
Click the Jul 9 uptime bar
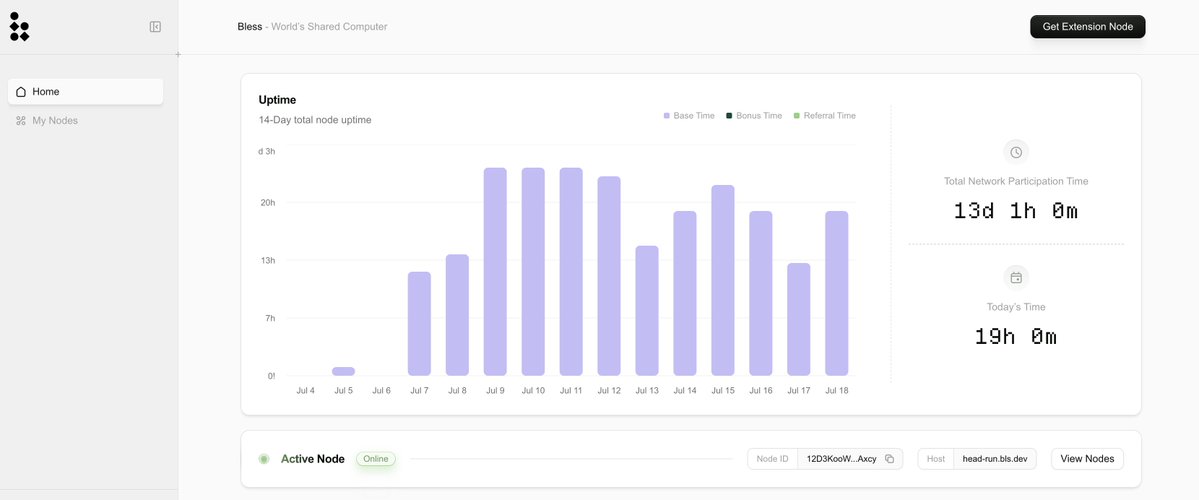point(495,271)
